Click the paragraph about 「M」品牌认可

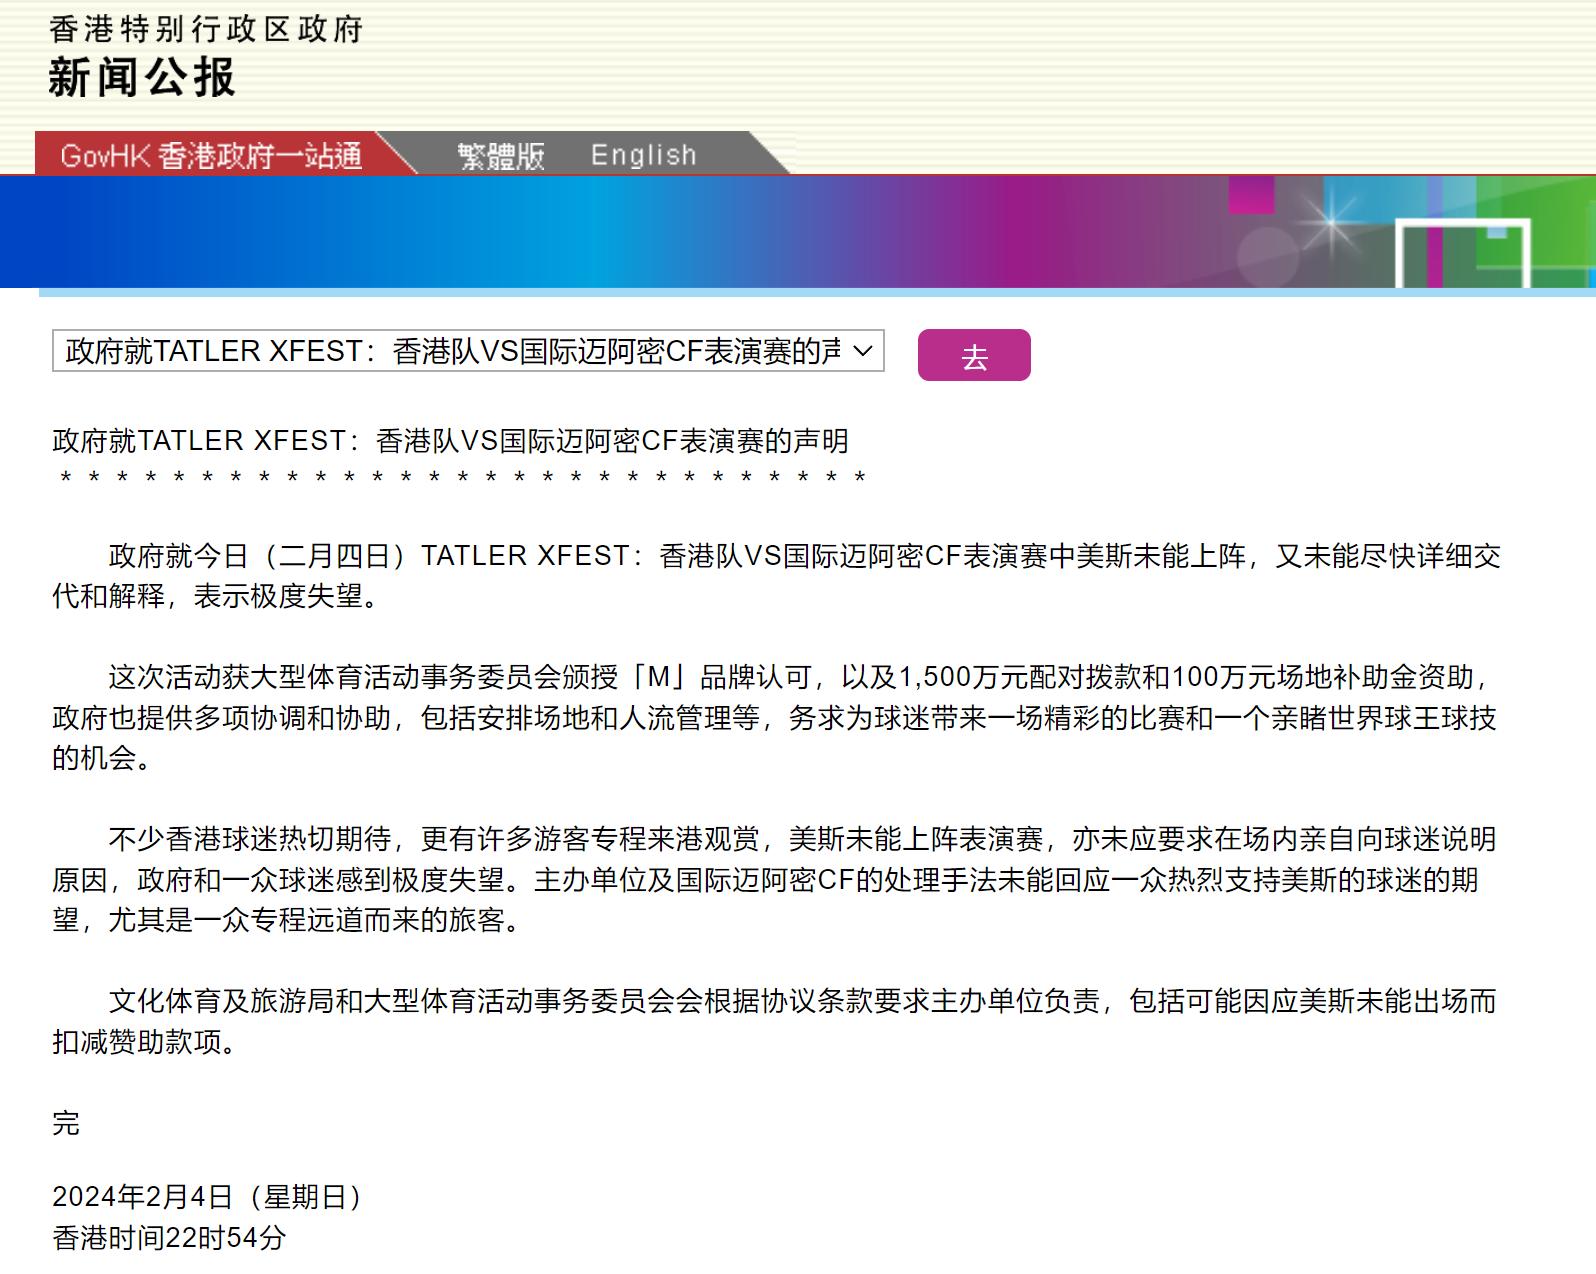tap(776, 717)
